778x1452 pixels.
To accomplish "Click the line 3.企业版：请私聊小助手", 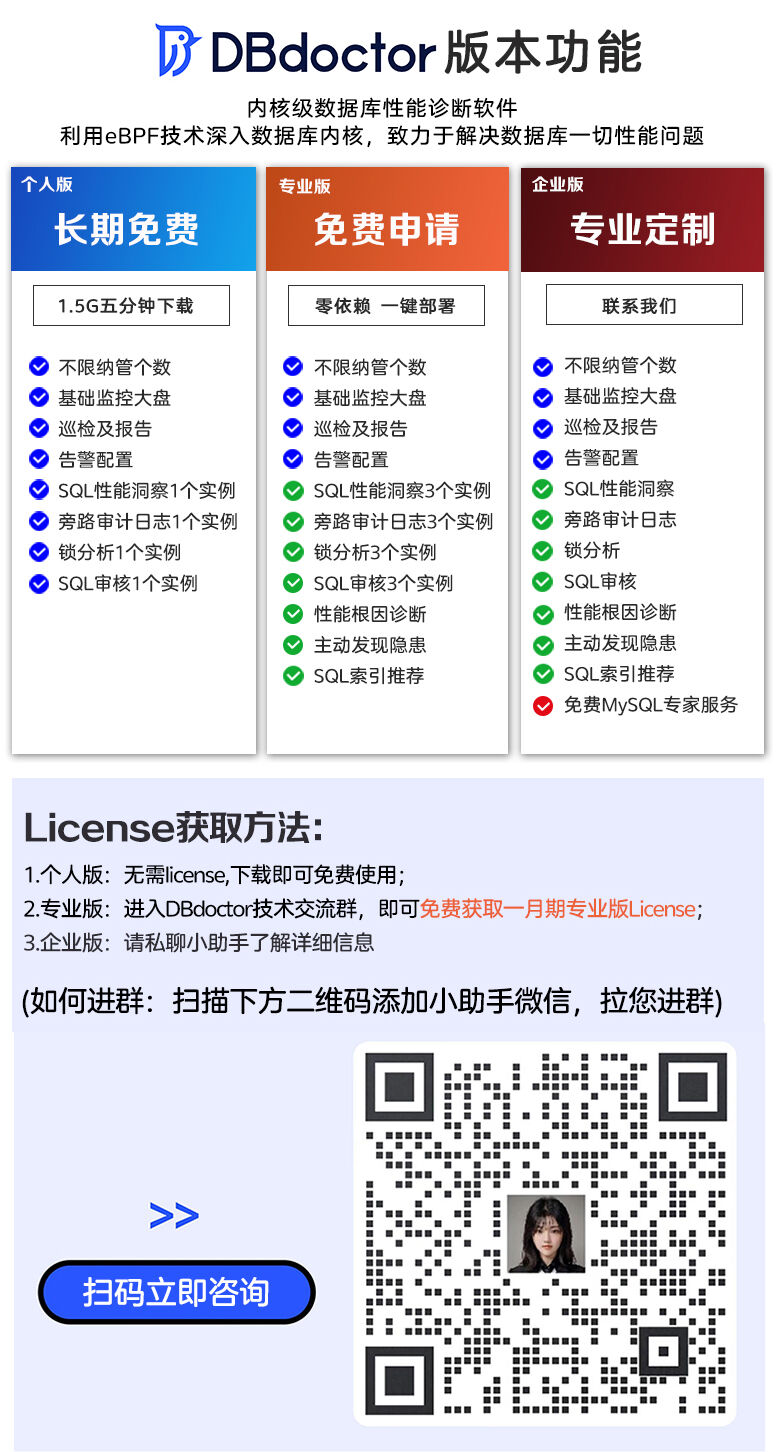I will 199,942.
